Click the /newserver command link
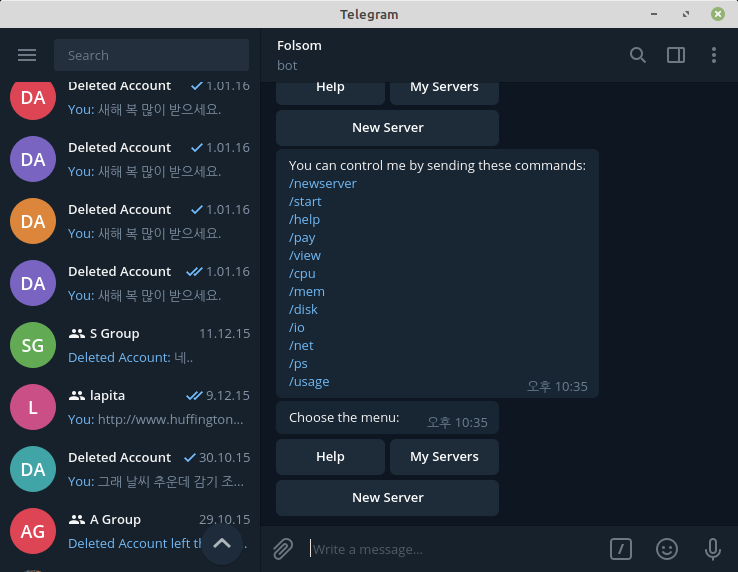This screenshot has height=572, width=738. 322,184
